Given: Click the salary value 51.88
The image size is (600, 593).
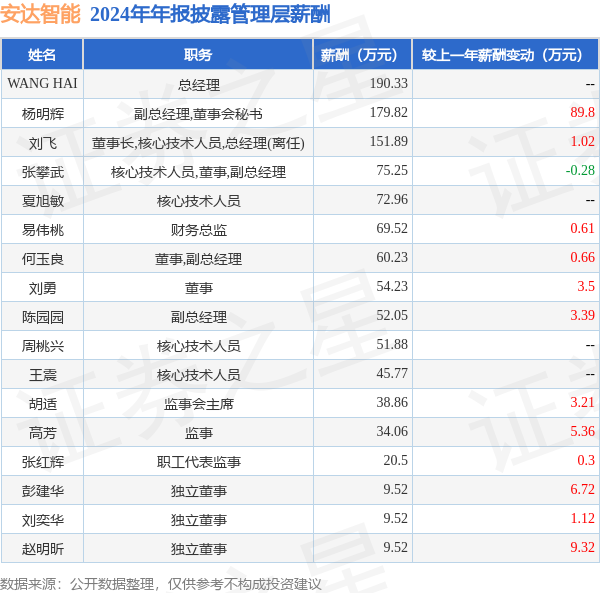Looking at the screenshot, I should pyautogui.click(x=392, y=345).
